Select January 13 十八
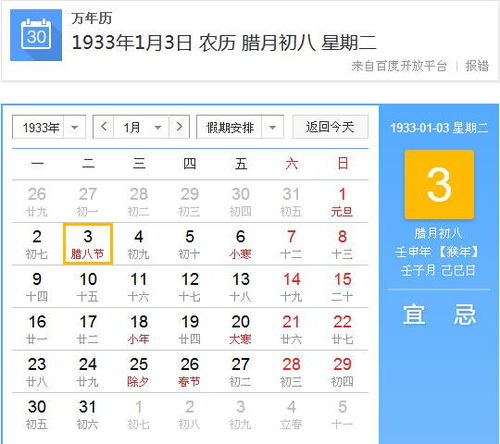The width and height of the screenshot is (500, 444). coord(240,287)
